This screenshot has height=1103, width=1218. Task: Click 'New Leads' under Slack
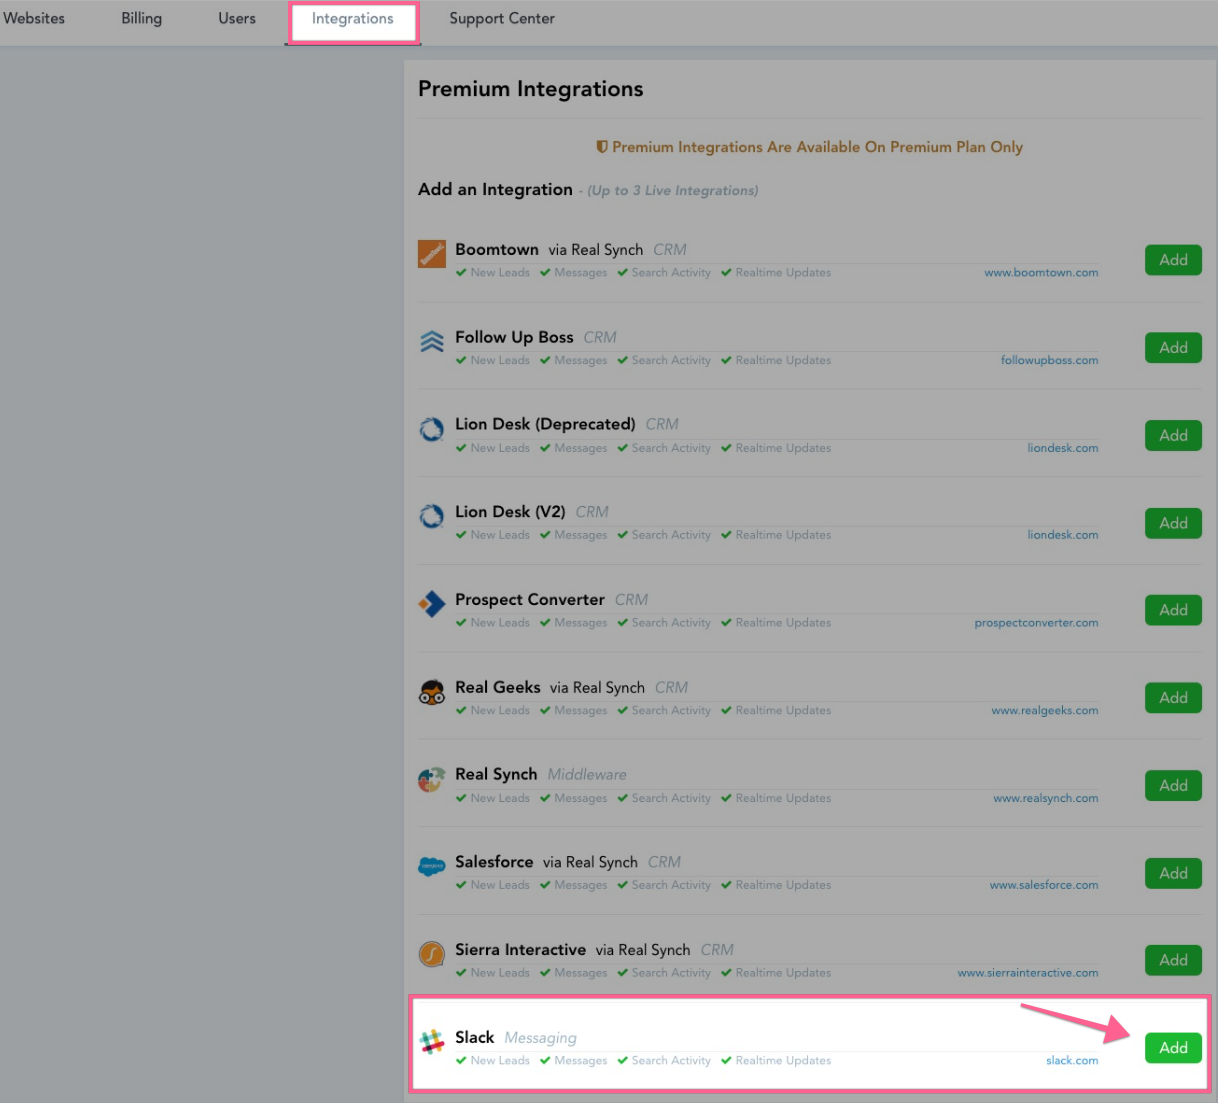[x=500, y=1061]
